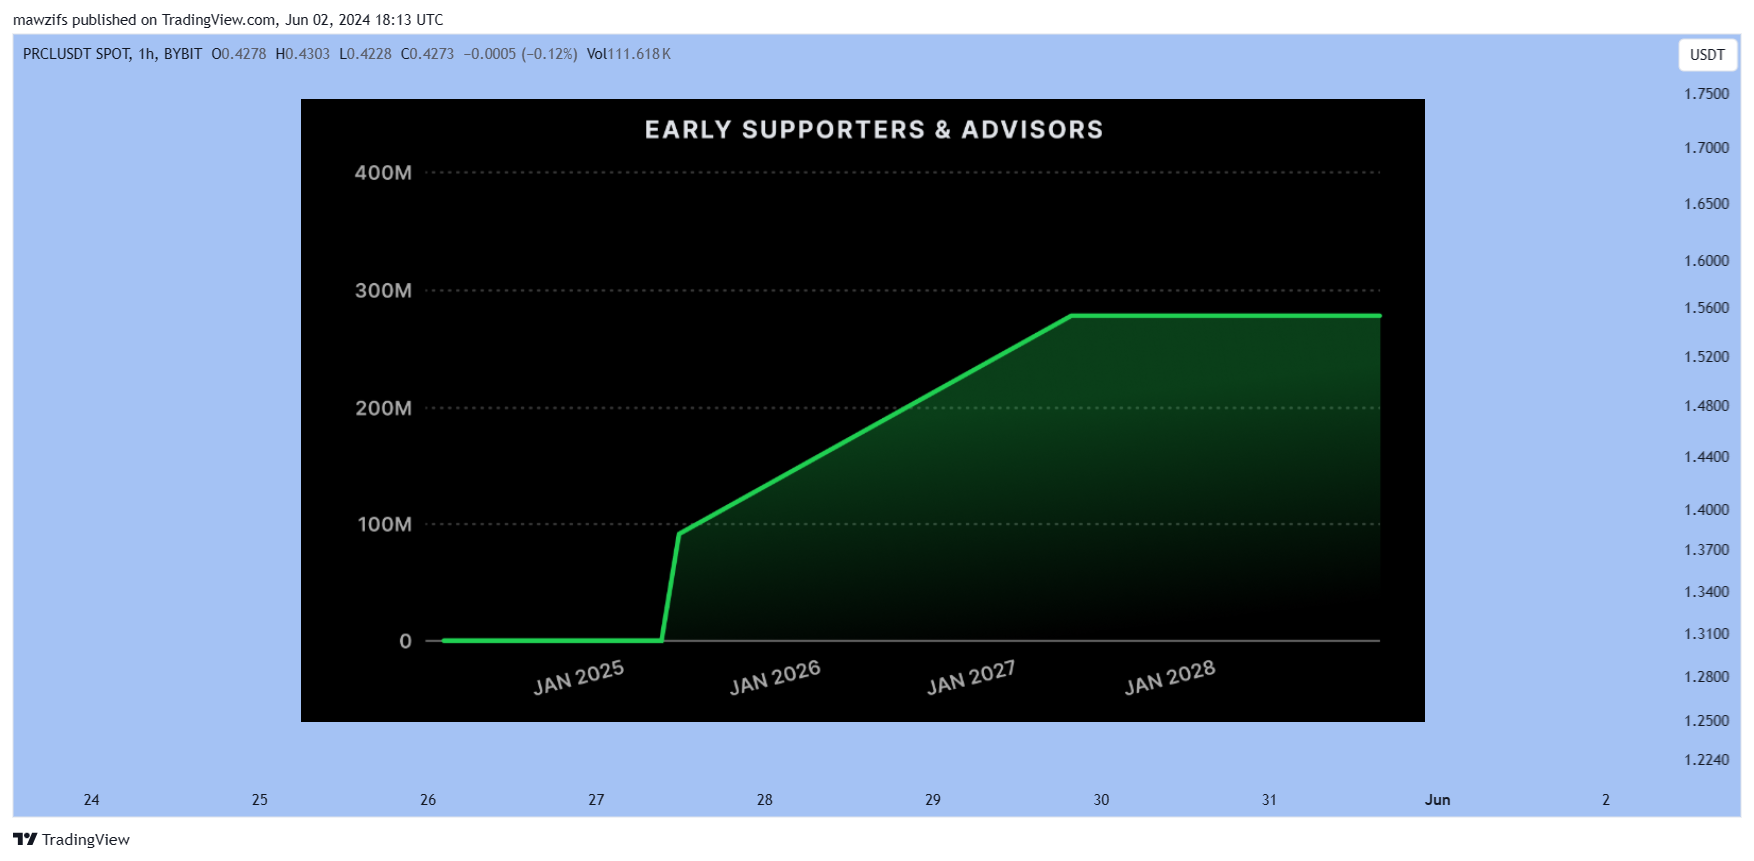The image size is (1754, 861).
Task: Click the 1.6000 price scale label
Action: (x=1707, y=261)
